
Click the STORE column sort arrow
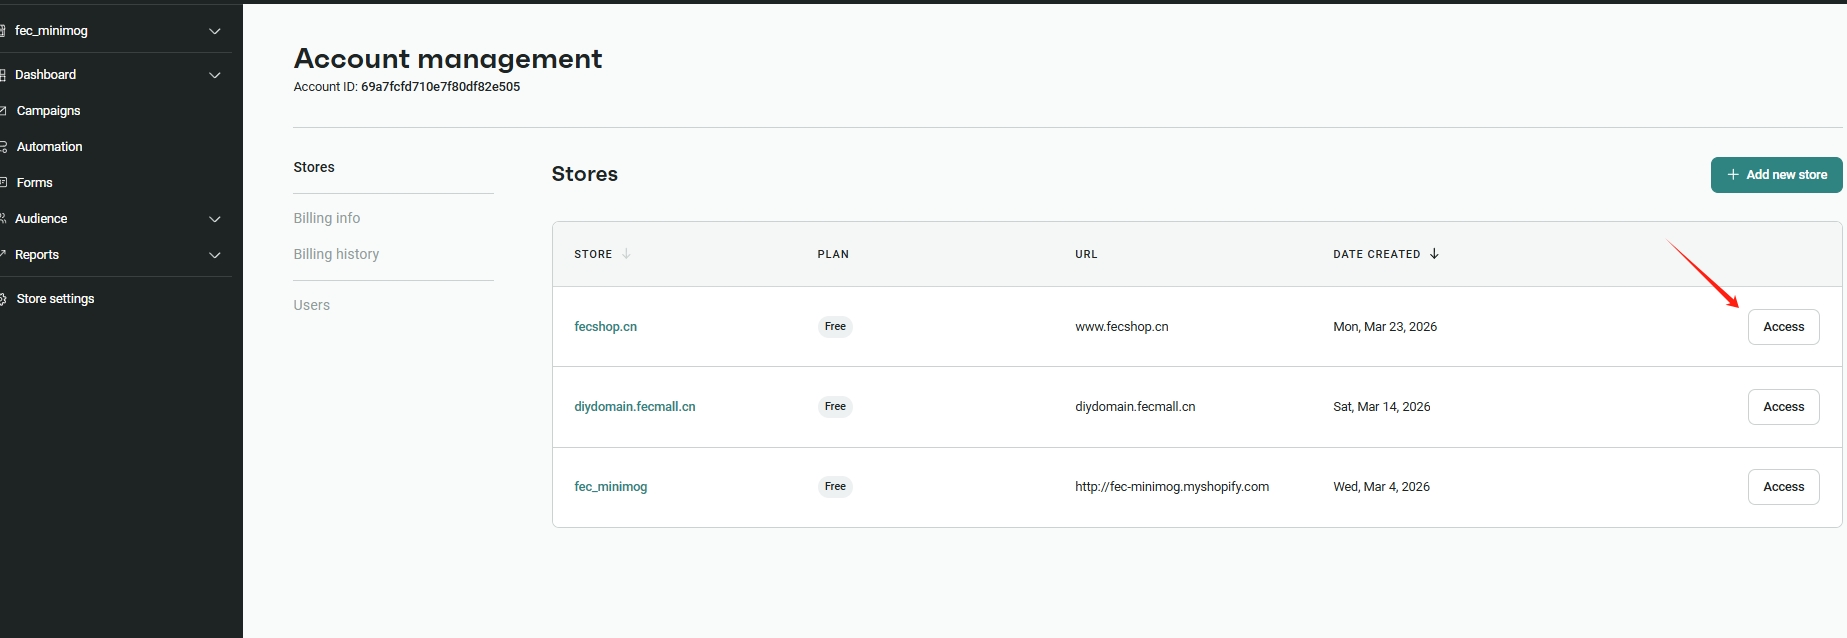[x=626, y=254]
